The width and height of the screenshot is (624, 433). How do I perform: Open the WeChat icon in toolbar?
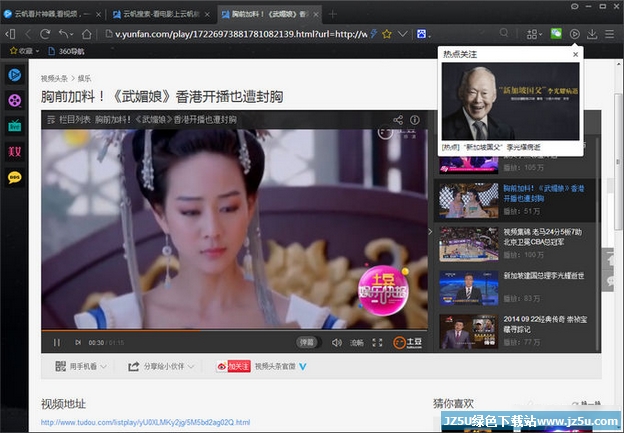tap(556, 34)
